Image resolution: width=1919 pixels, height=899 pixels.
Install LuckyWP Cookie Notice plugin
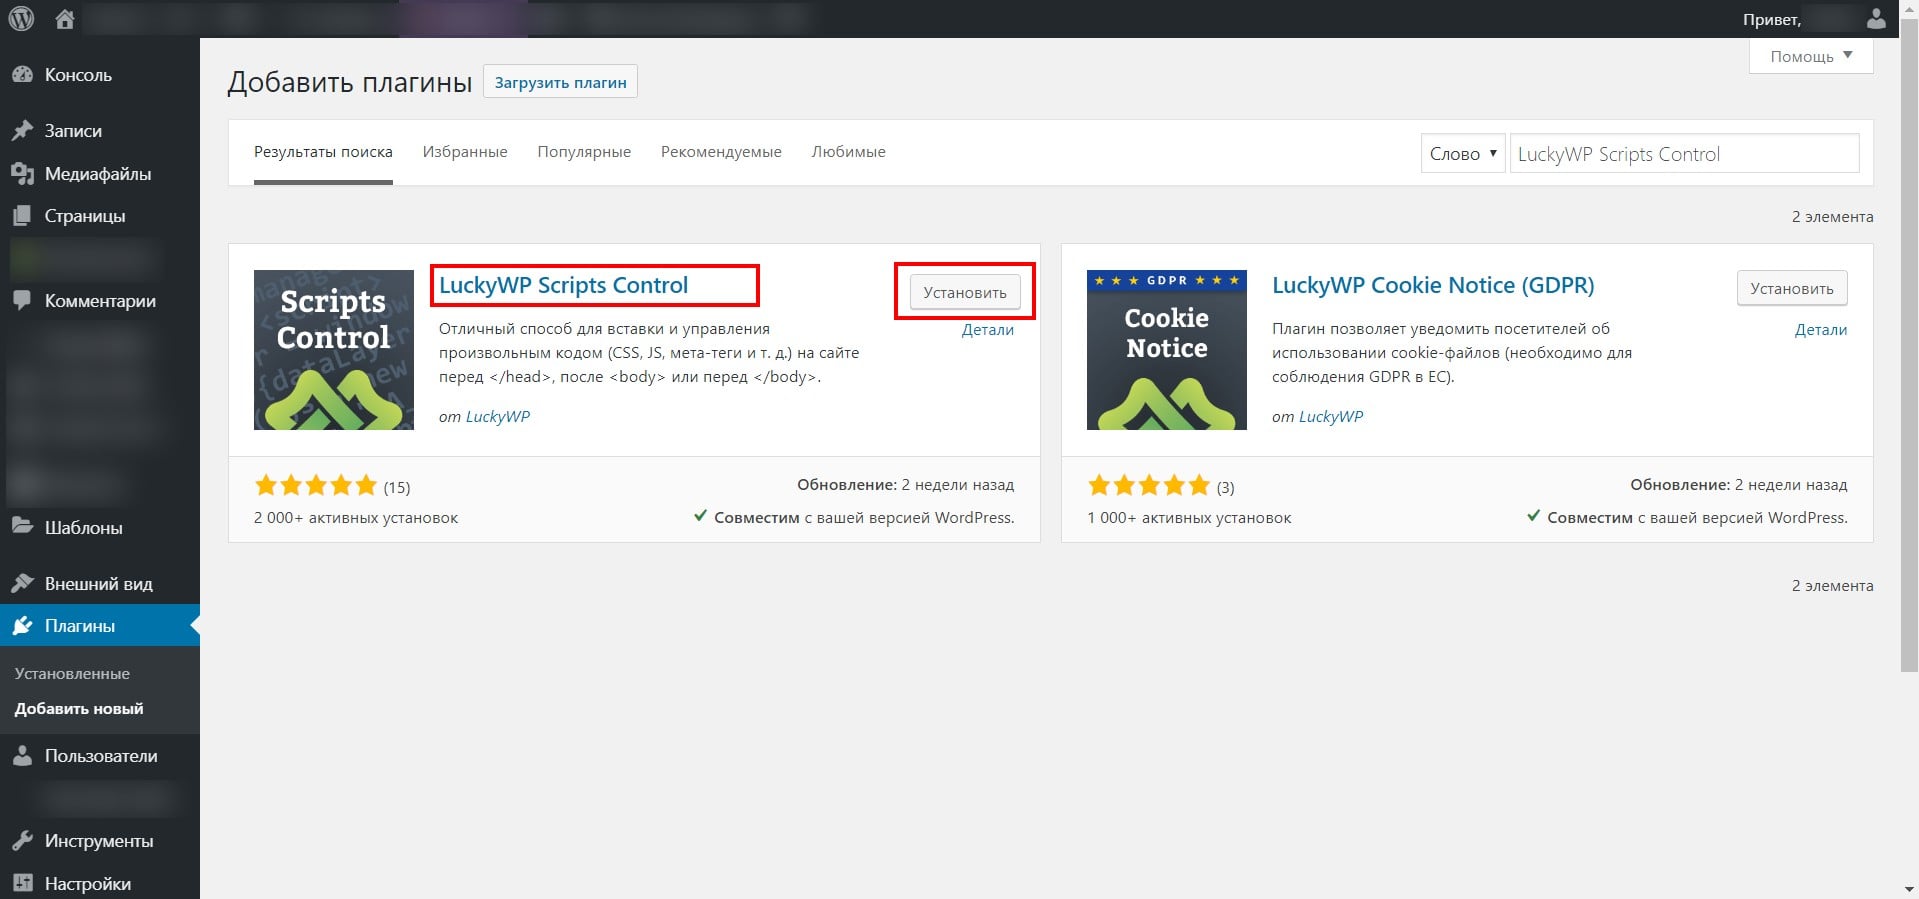tap(1791, 289)
